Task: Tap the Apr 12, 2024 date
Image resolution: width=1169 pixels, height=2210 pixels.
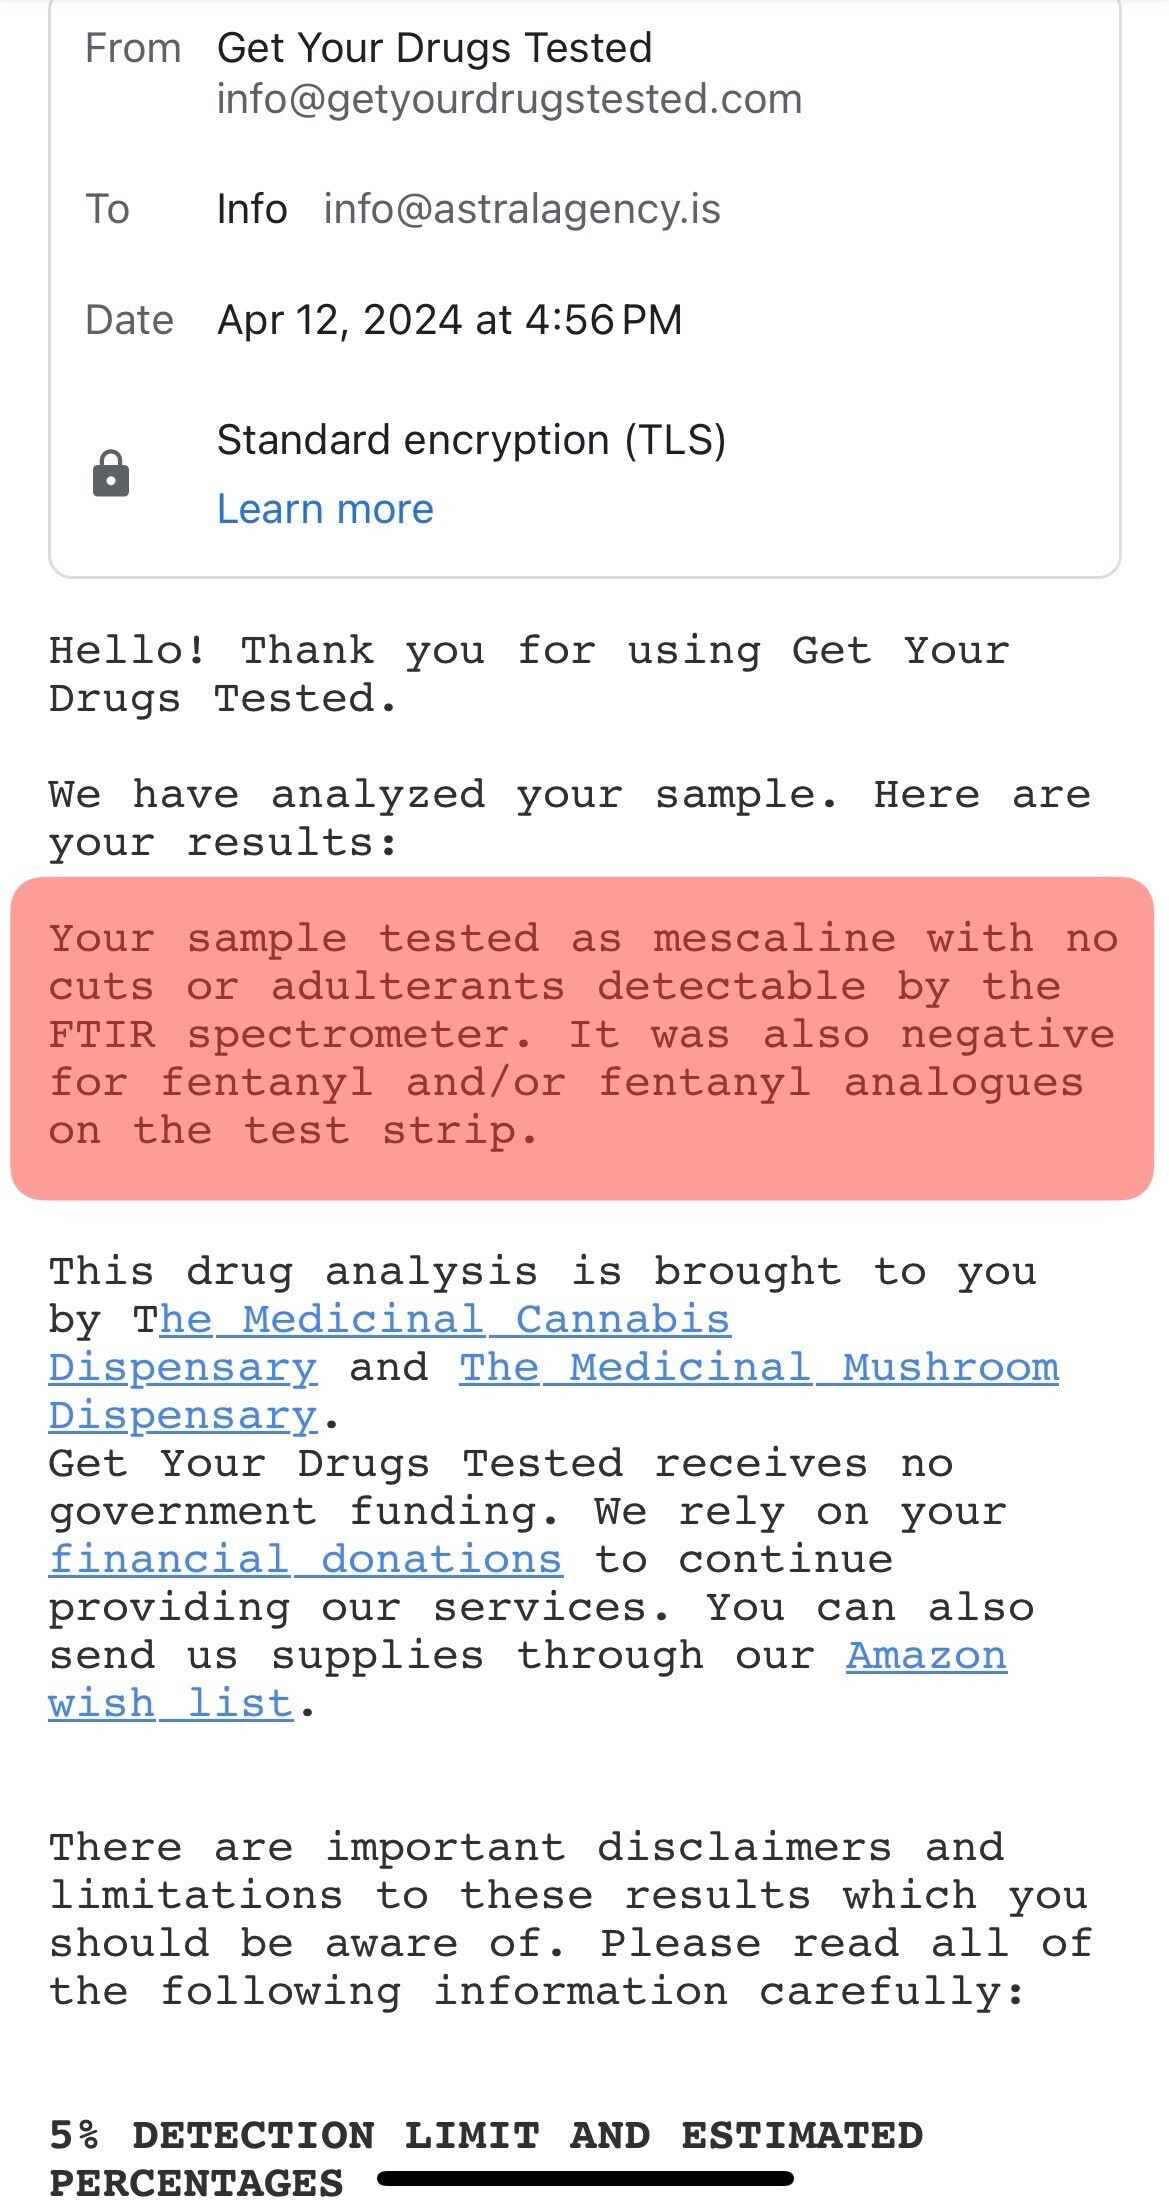Action: click(449, 320)
